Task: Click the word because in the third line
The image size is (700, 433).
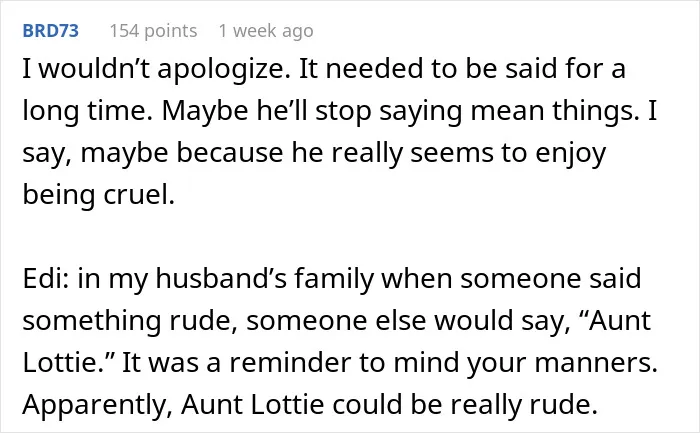Action: [230, 153]
